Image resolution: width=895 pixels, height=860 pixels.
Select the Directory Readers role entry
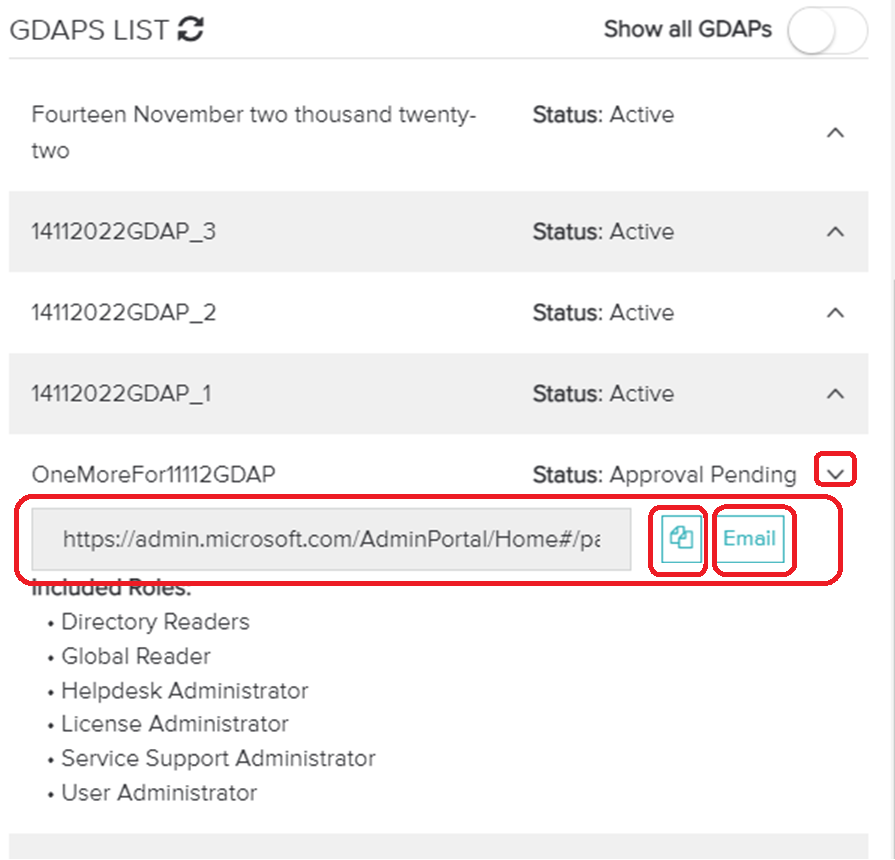tap(155, 622)
